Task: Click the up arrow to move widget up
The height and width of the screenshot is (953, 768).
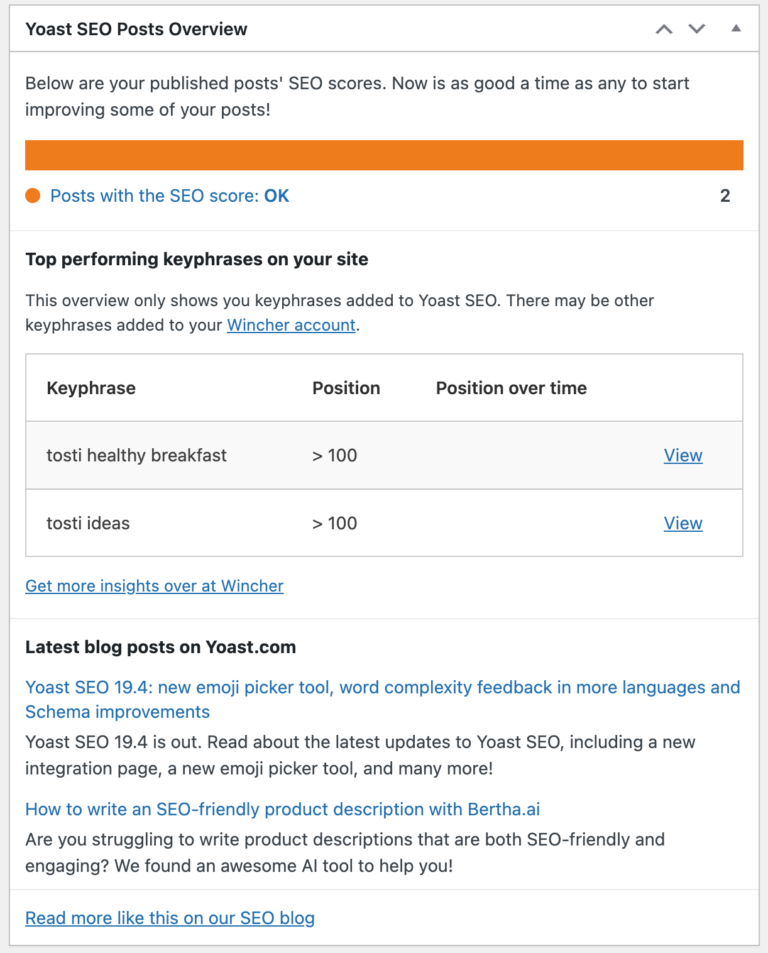Action: [x=663, y=29]
